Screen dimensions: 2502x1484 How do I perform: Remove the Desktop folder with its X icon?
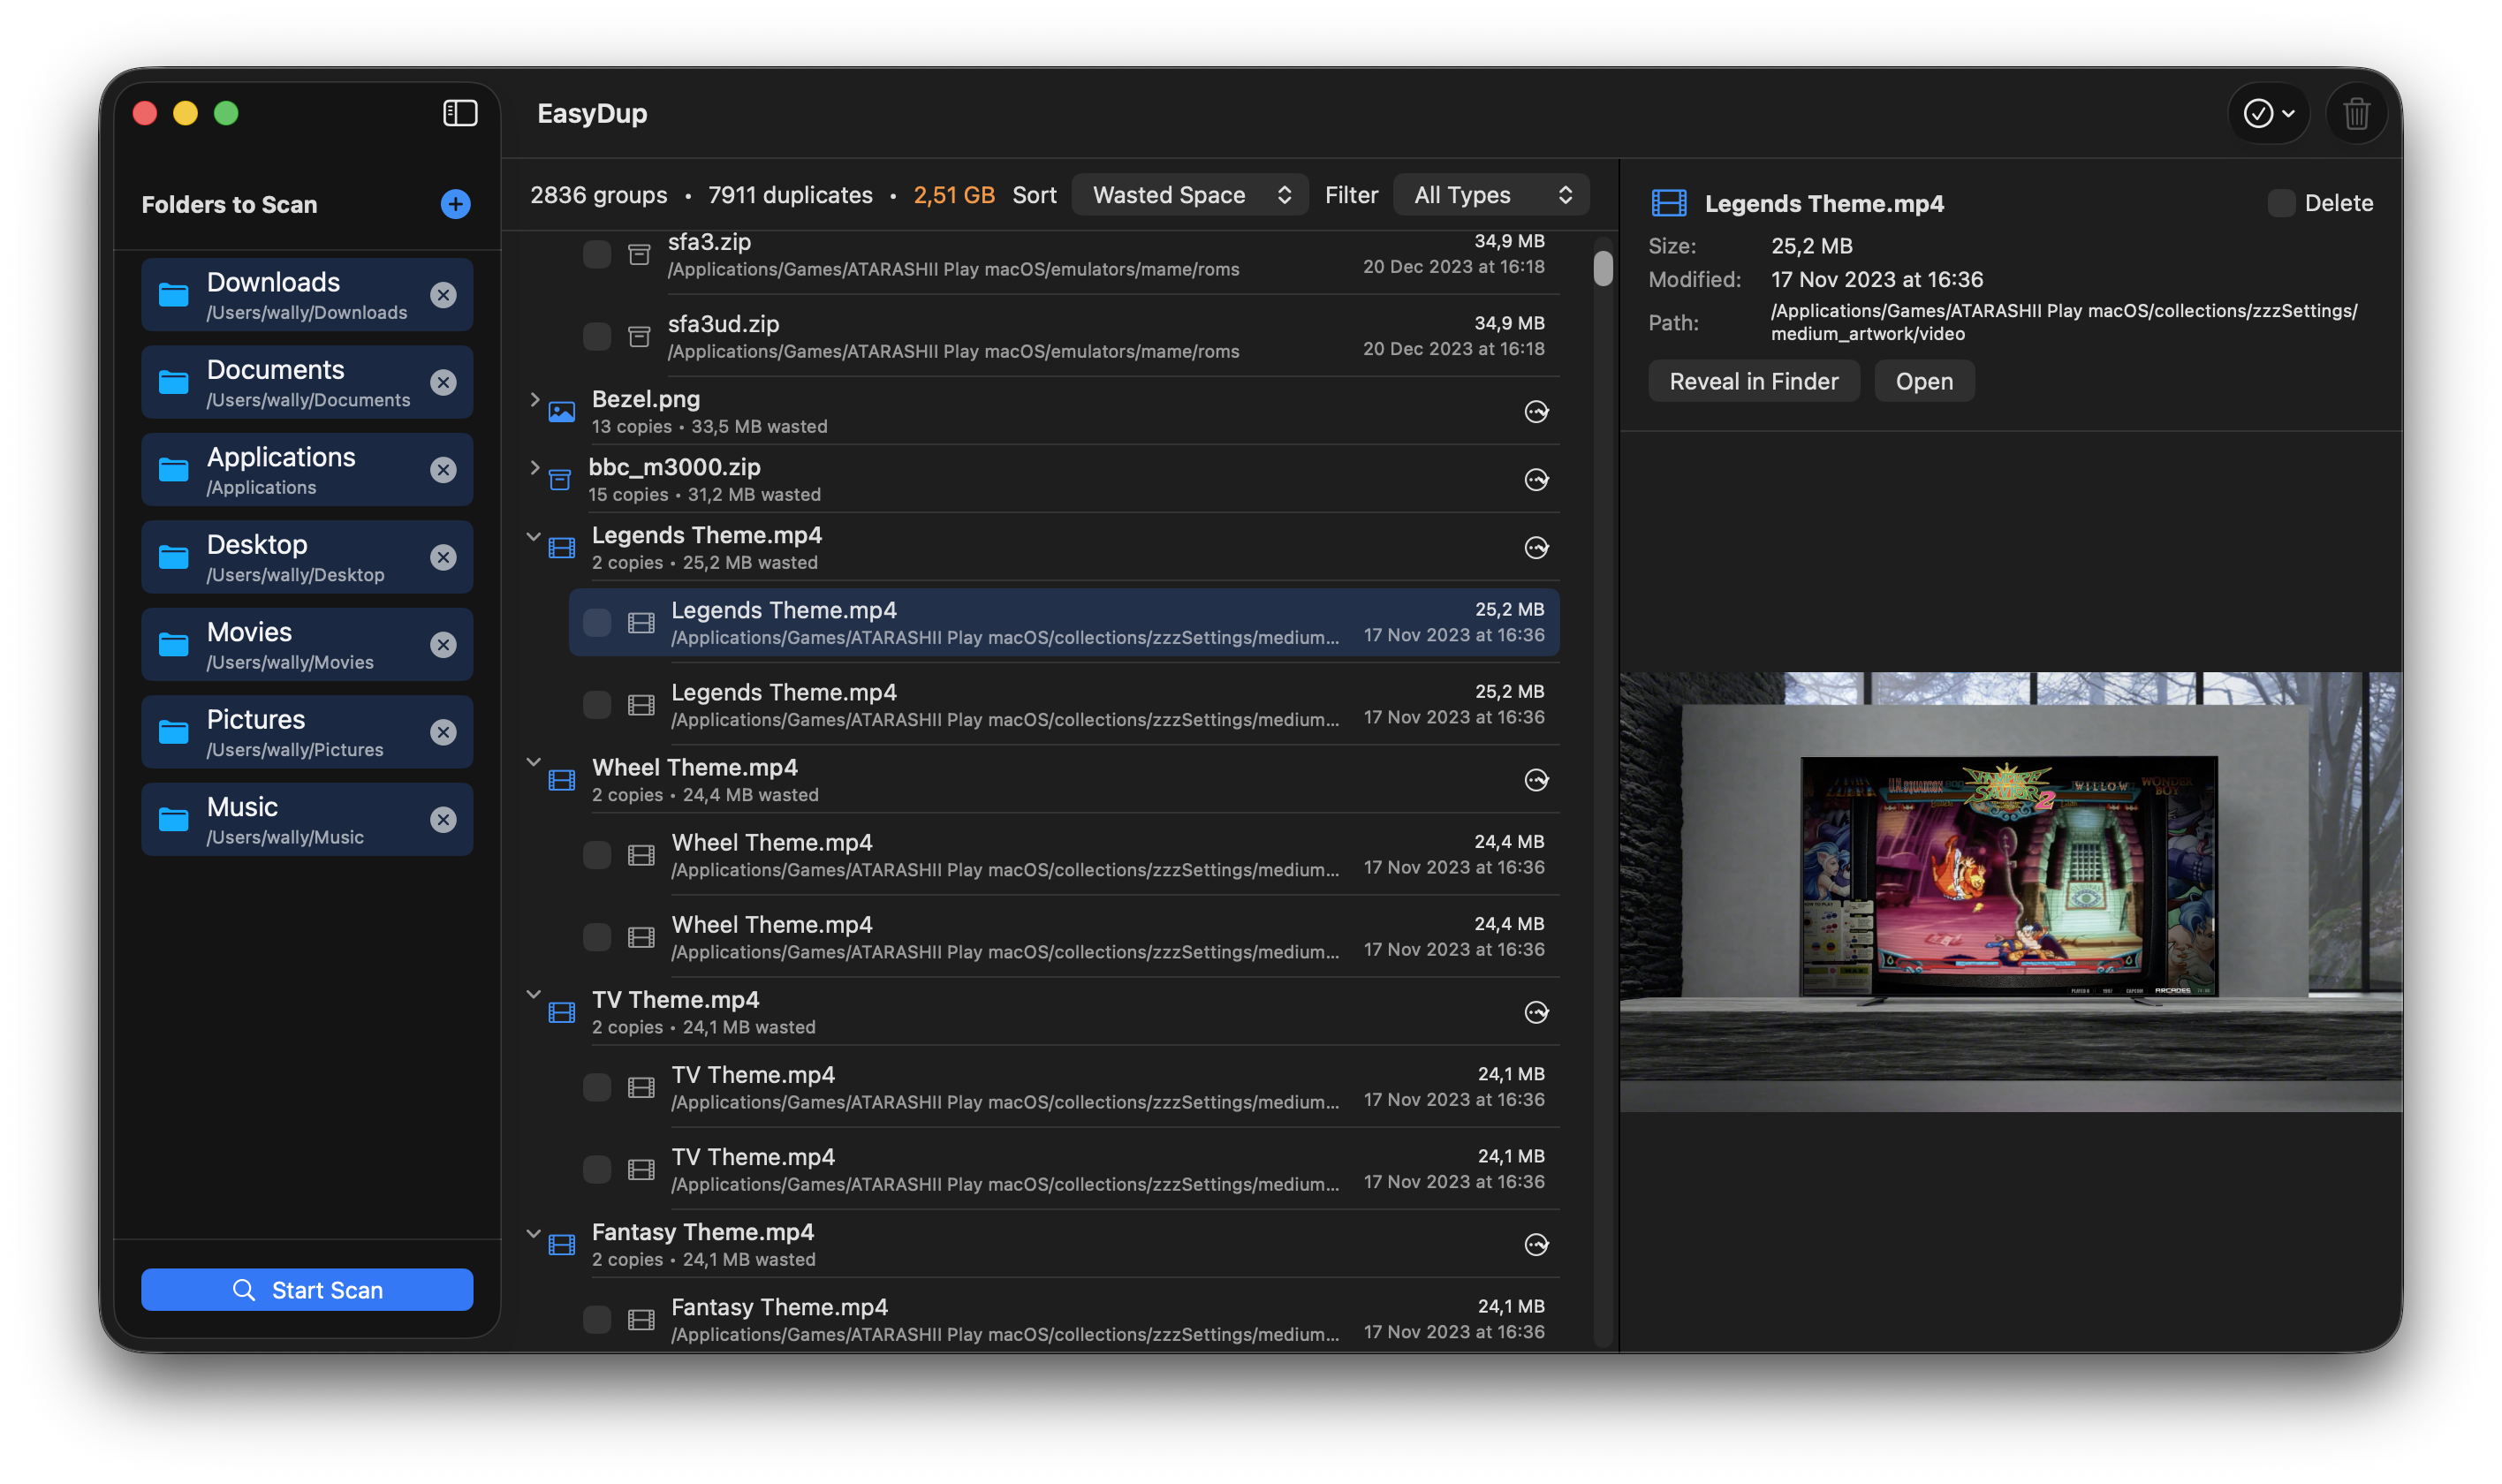tap(444, 557)
